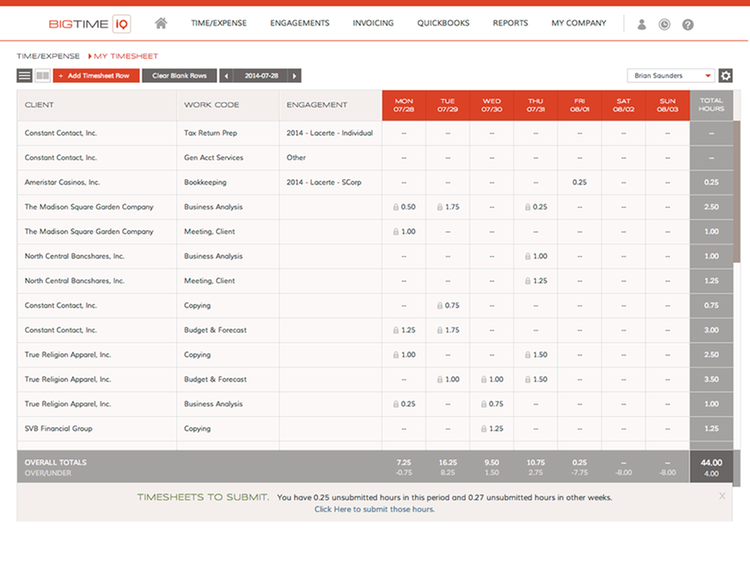The width and height of the screenshot is (750, 563).
Task: Click Add Timesheet Row button
Action: (x=96, y=76)
